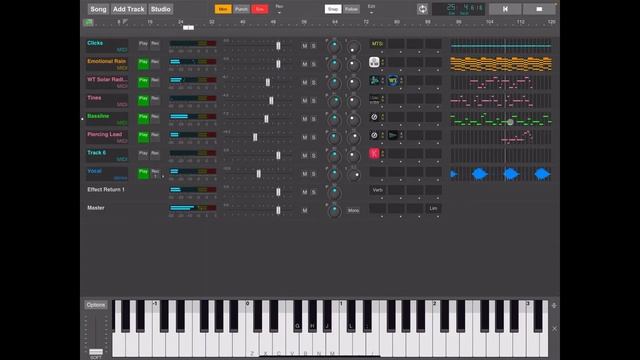Image resolution: width=640 pixels, height=360 pixels.
Task: Click the white marker on the timeline ruler
Action: (x=188, y=28)
